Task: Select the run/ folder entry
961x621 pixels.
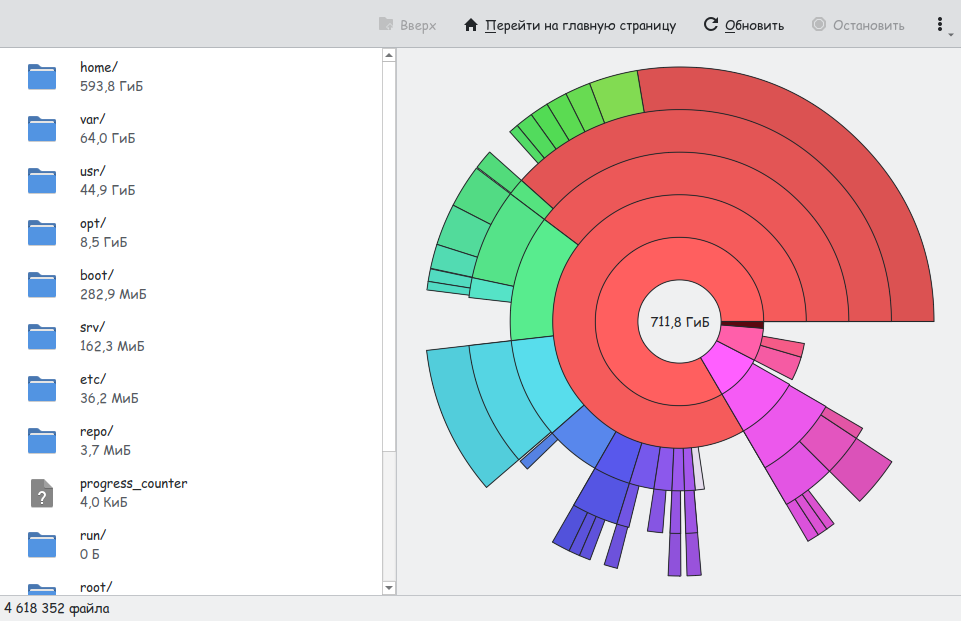Action: tap(92, 544)
